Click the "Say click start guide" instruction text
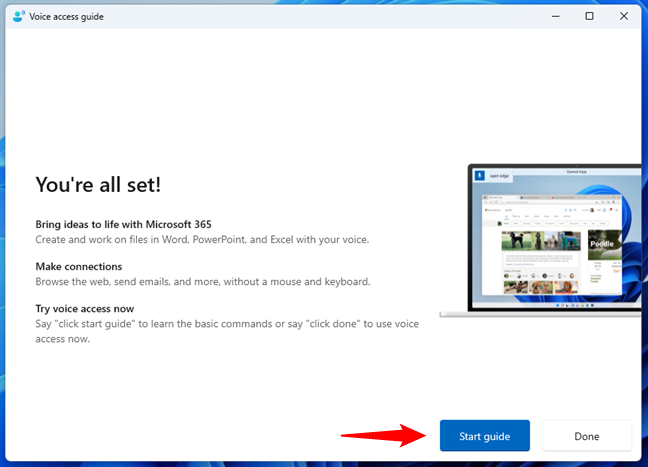This screenshot has height=467, width=648. (227, 331)
